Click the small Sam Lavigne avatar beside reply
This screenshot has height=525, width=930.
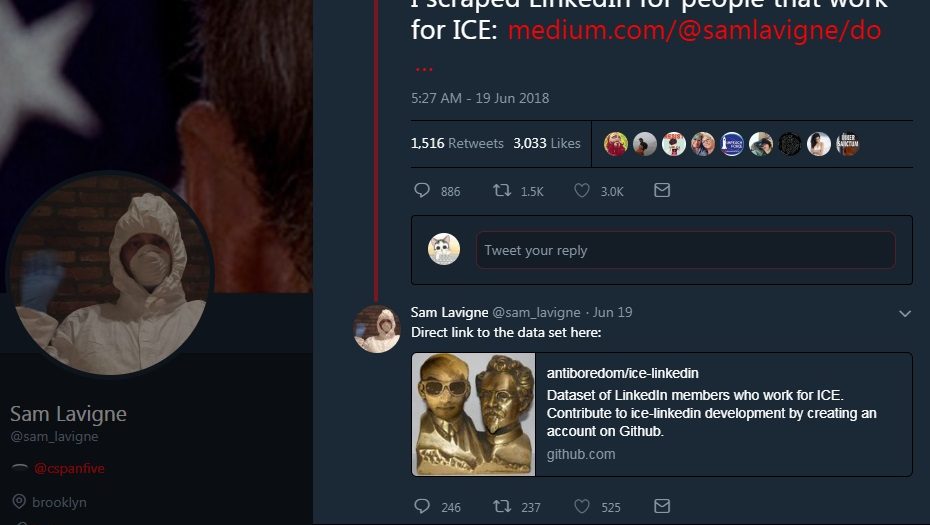pos(377,329)
